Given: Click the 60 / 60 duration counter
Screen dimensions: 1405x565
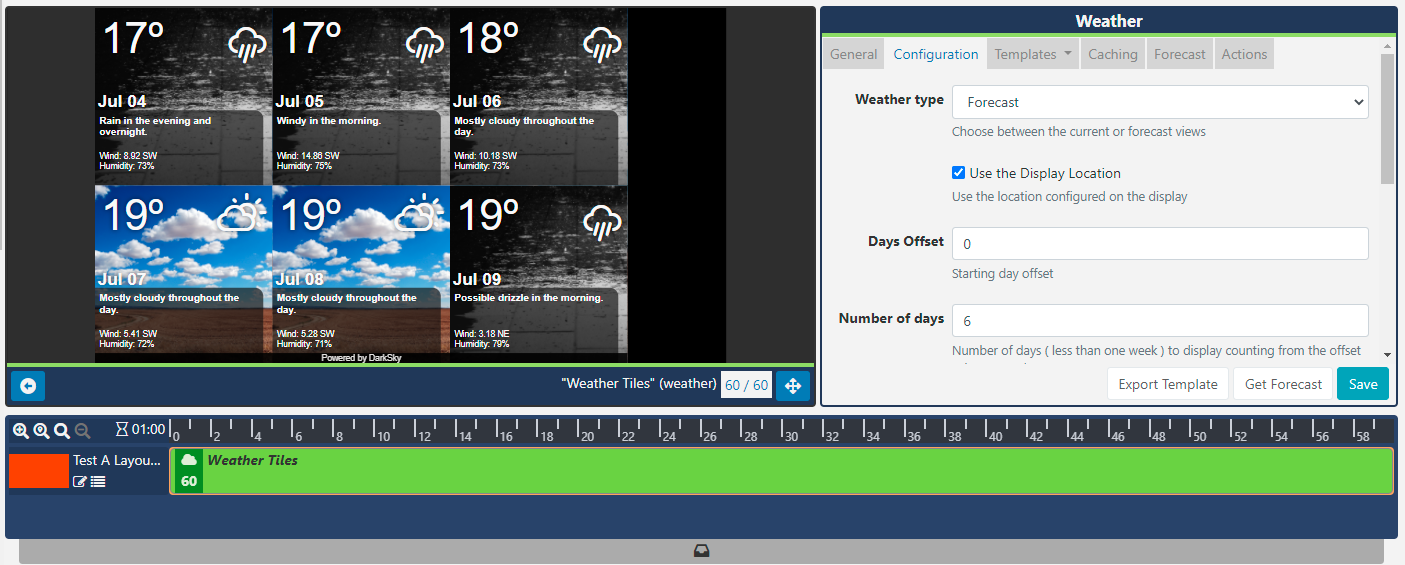Looking at the screenshot, I should [747, 385].
